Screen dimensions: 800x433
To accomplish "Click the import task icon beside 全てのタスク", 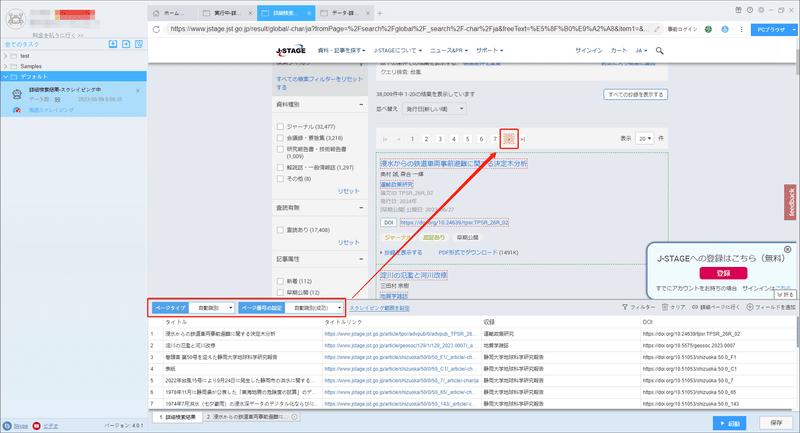I will tap(113, 44).
